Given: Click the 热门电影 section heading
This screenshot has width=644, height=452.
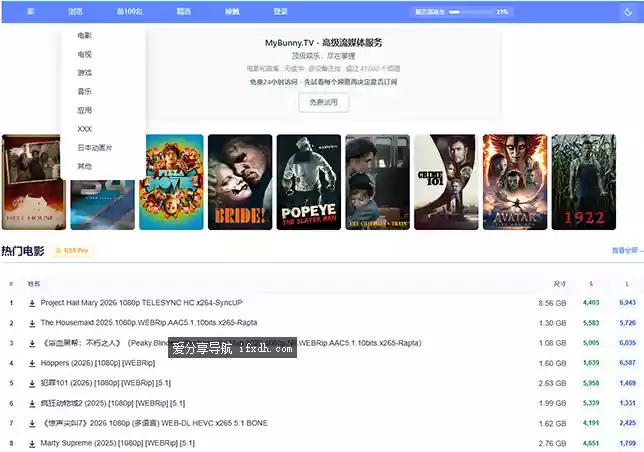Looking at the screenshot, I should pos(23,250).
